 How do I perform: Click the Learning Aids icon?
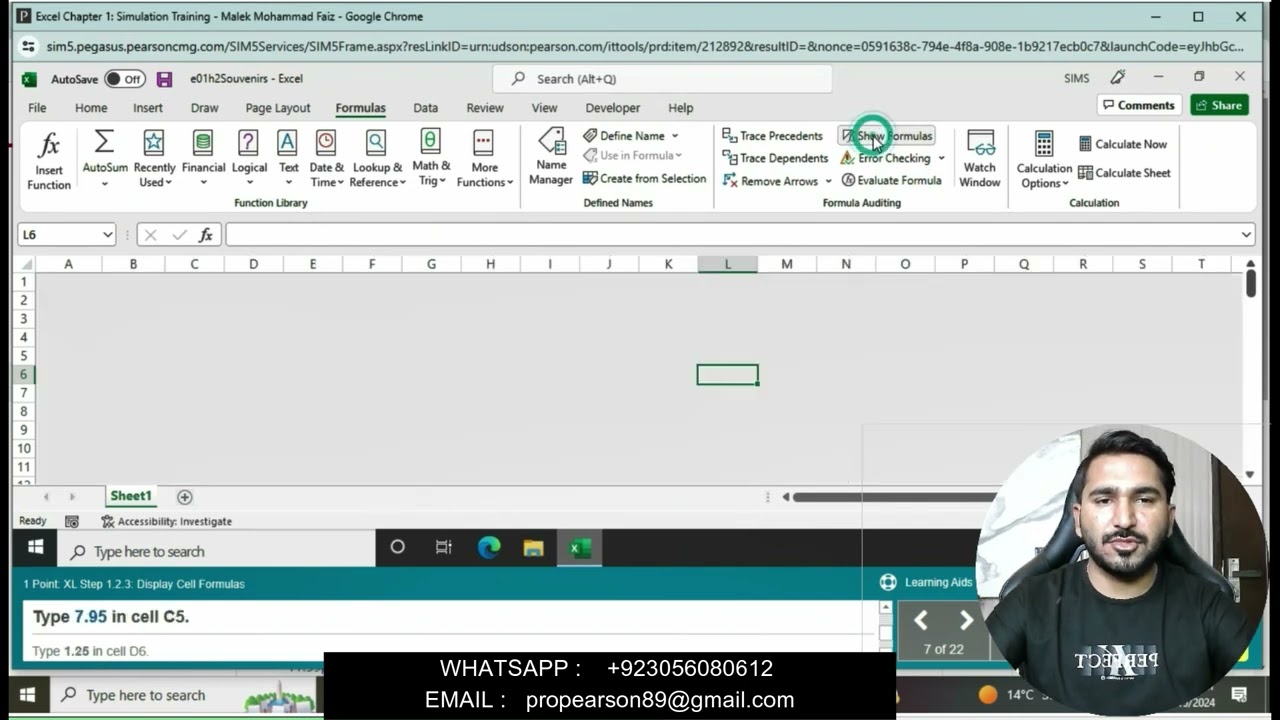887,582
